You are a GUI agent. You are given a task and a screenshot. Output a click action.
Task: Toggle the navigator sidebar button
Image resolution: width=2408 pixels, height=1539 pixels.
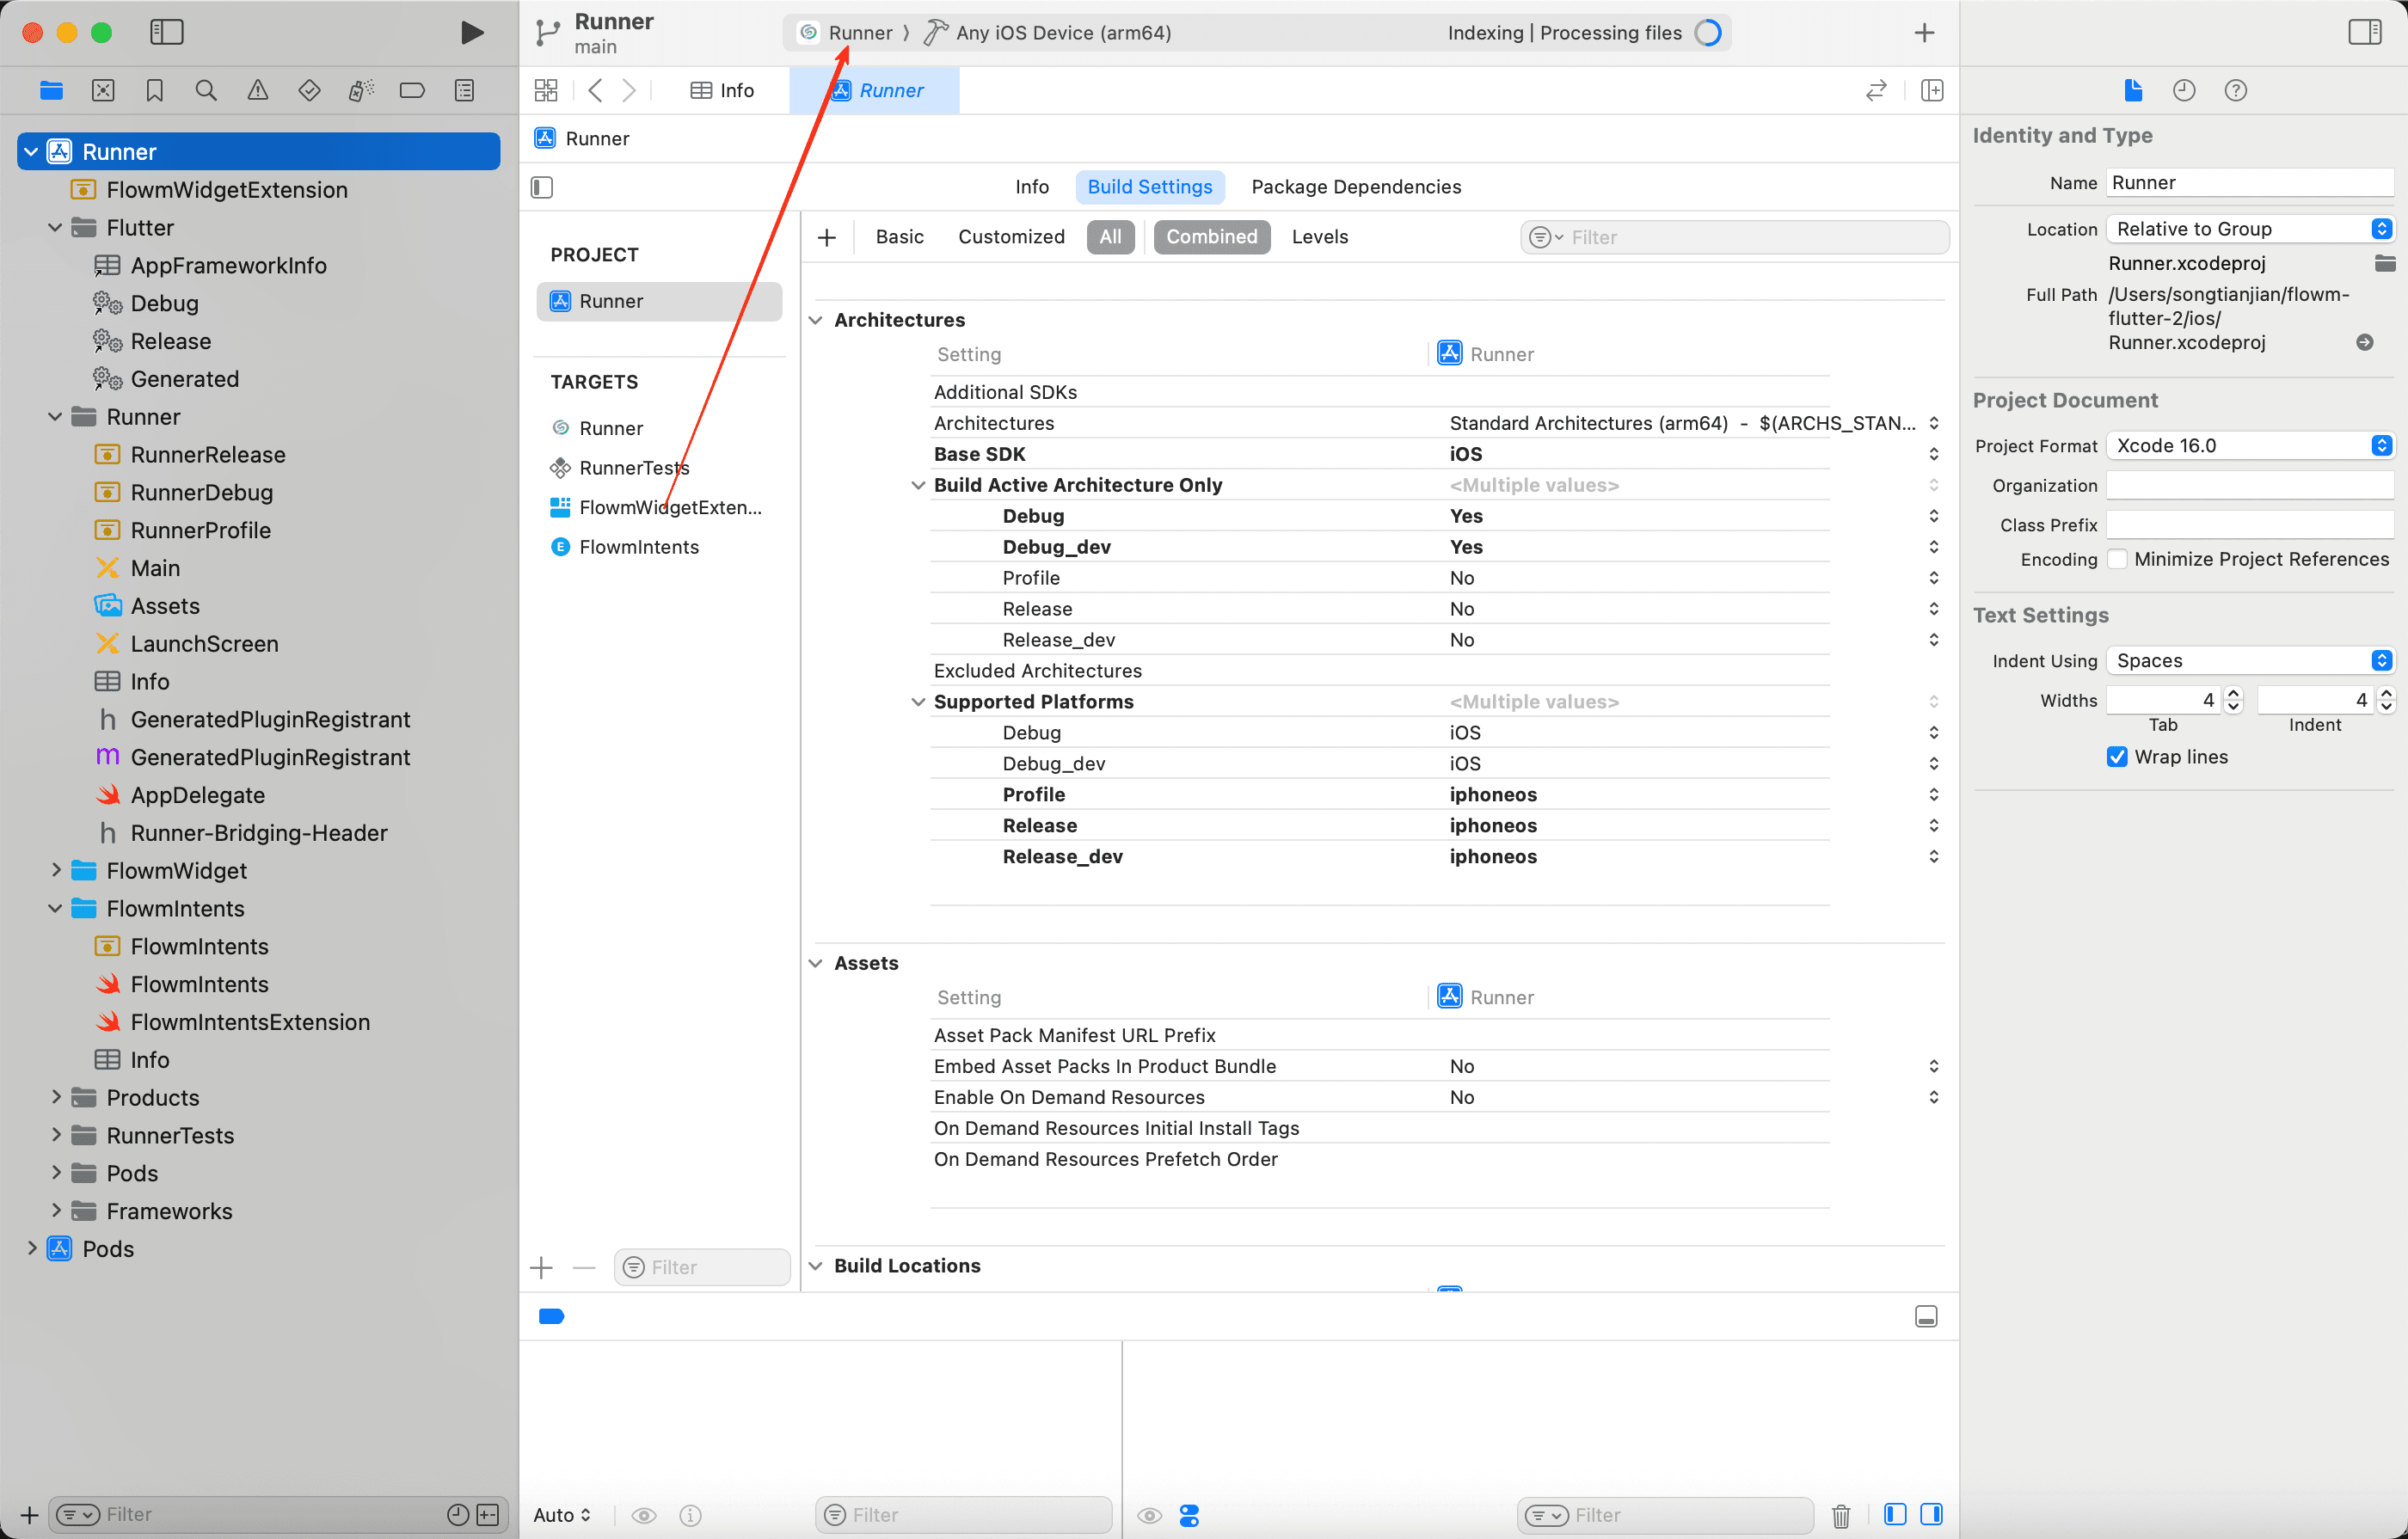(166, 32)
